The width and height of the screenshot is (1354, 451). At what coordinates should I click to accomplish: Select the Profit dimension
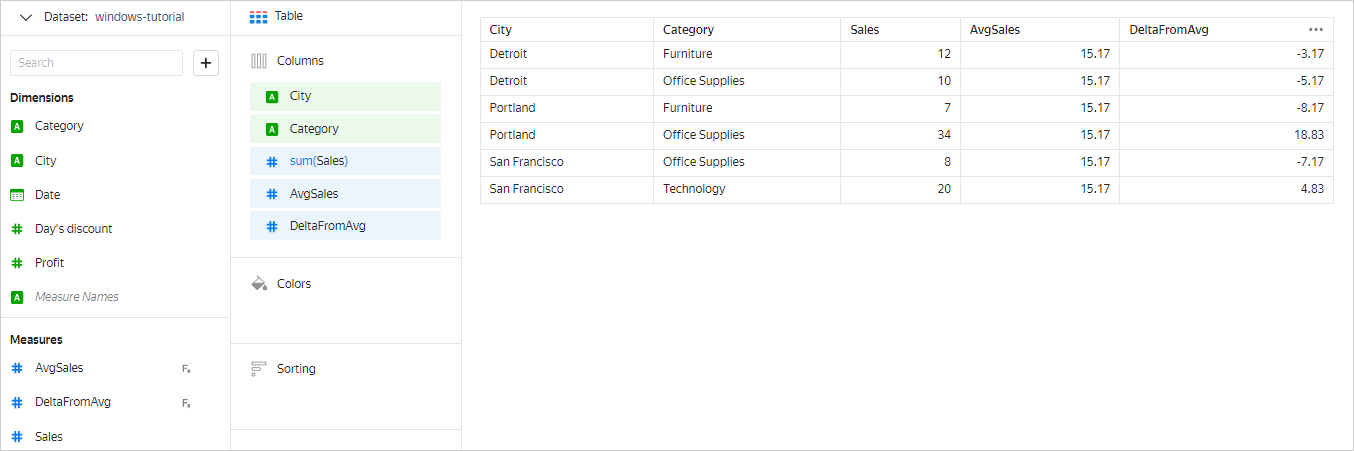click(x=49, y=263)
